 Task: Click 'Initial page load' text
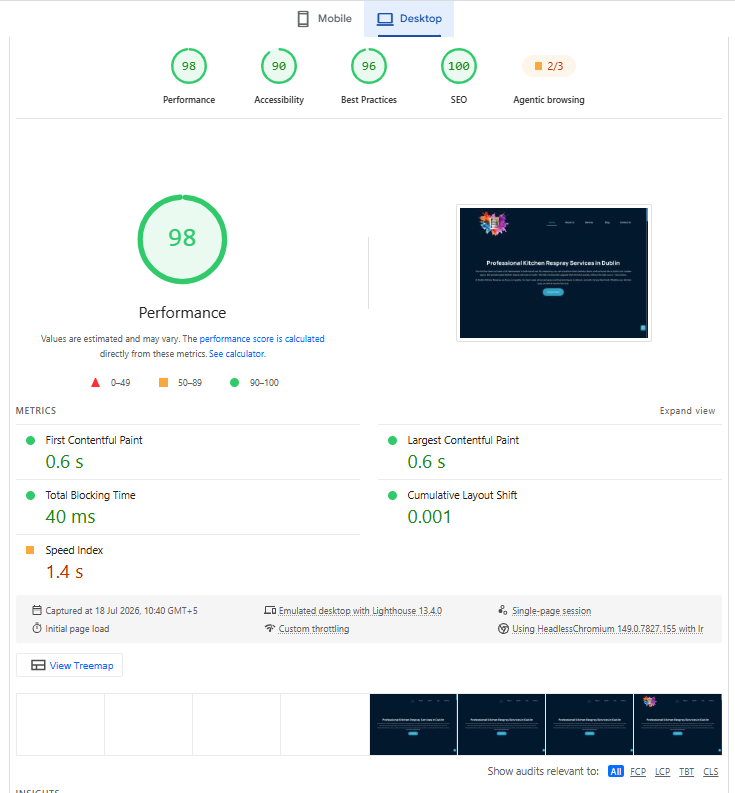coord(77,629)
